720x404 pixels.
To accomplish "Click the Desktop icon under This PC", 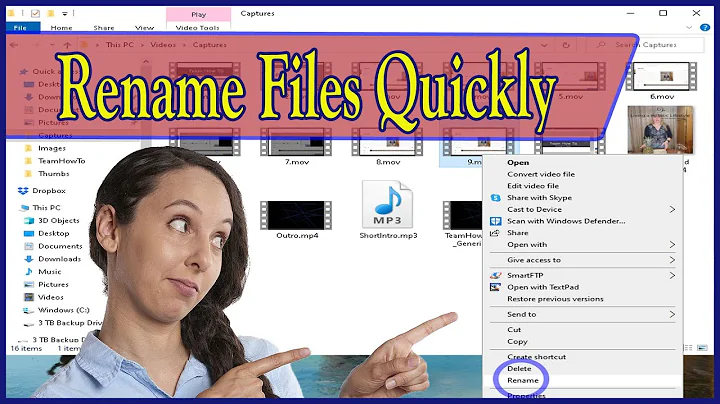I will [x=28, y=233].
